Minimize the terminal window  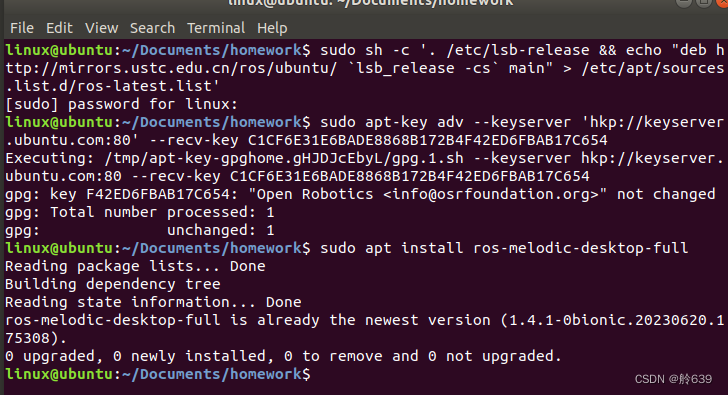click(x=683, y=2)
